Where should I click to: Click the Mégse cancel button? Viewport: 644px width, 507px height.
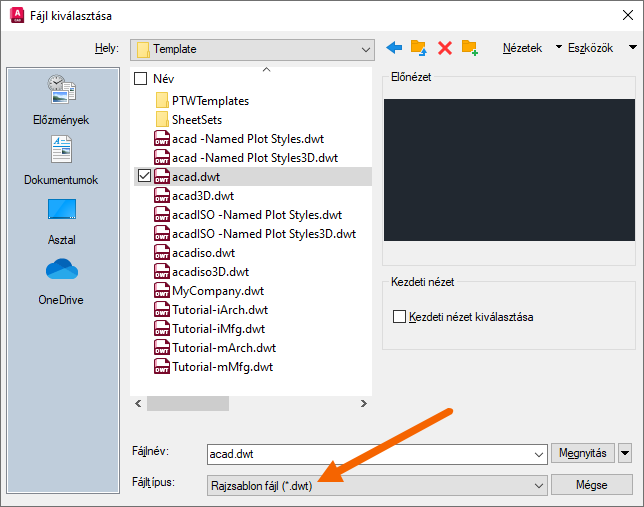tap(591, 485)
